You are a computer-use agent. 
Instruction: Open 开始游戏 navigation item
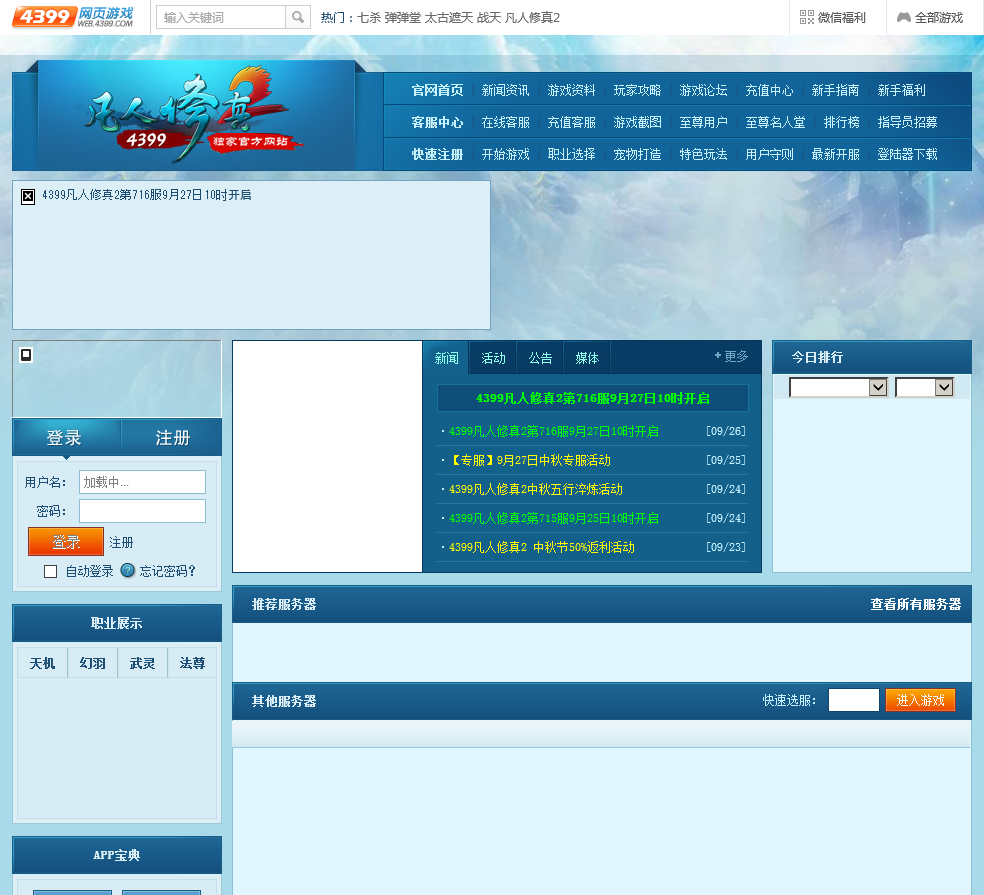pyautogui.click(x=505, y=154)
